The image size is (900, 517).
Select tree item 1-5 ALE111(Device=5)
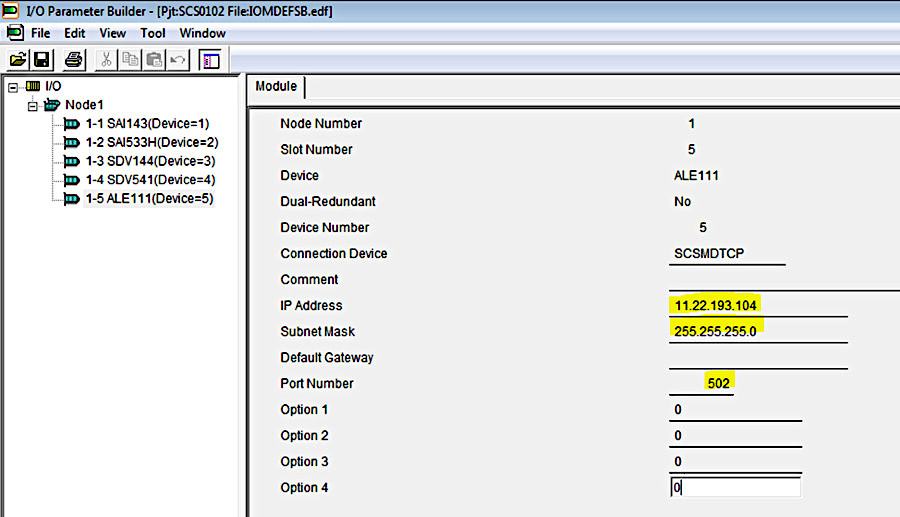(149, 199)
